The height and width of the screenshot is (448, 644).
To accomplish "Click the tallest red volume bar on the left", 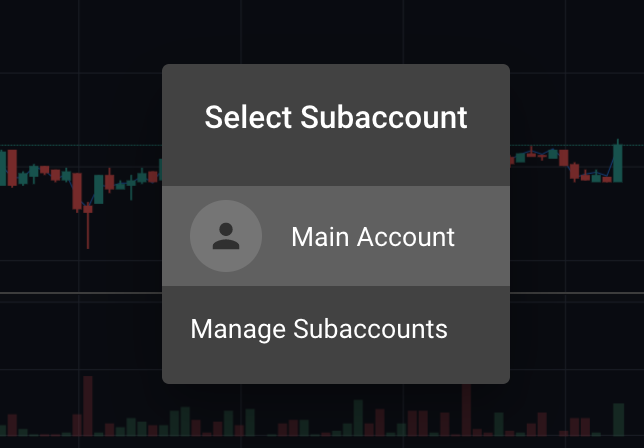I will (x=88, y=406).
